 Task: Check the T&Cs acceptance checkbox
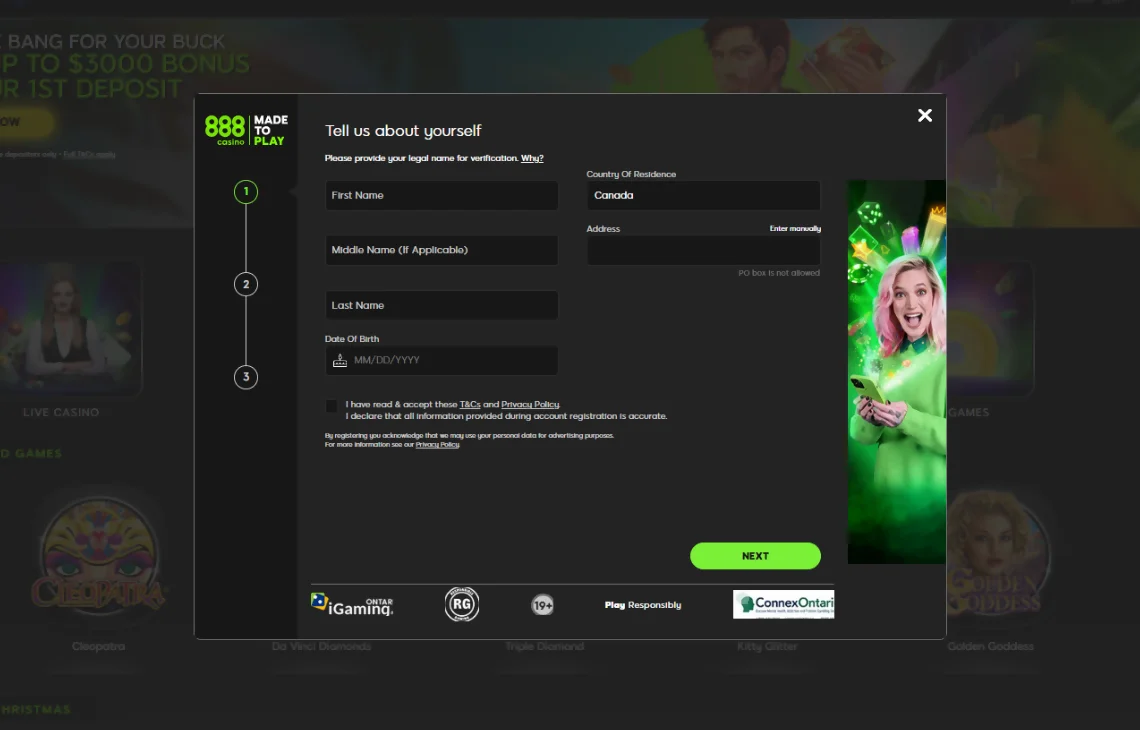click(x=332, y=406)
